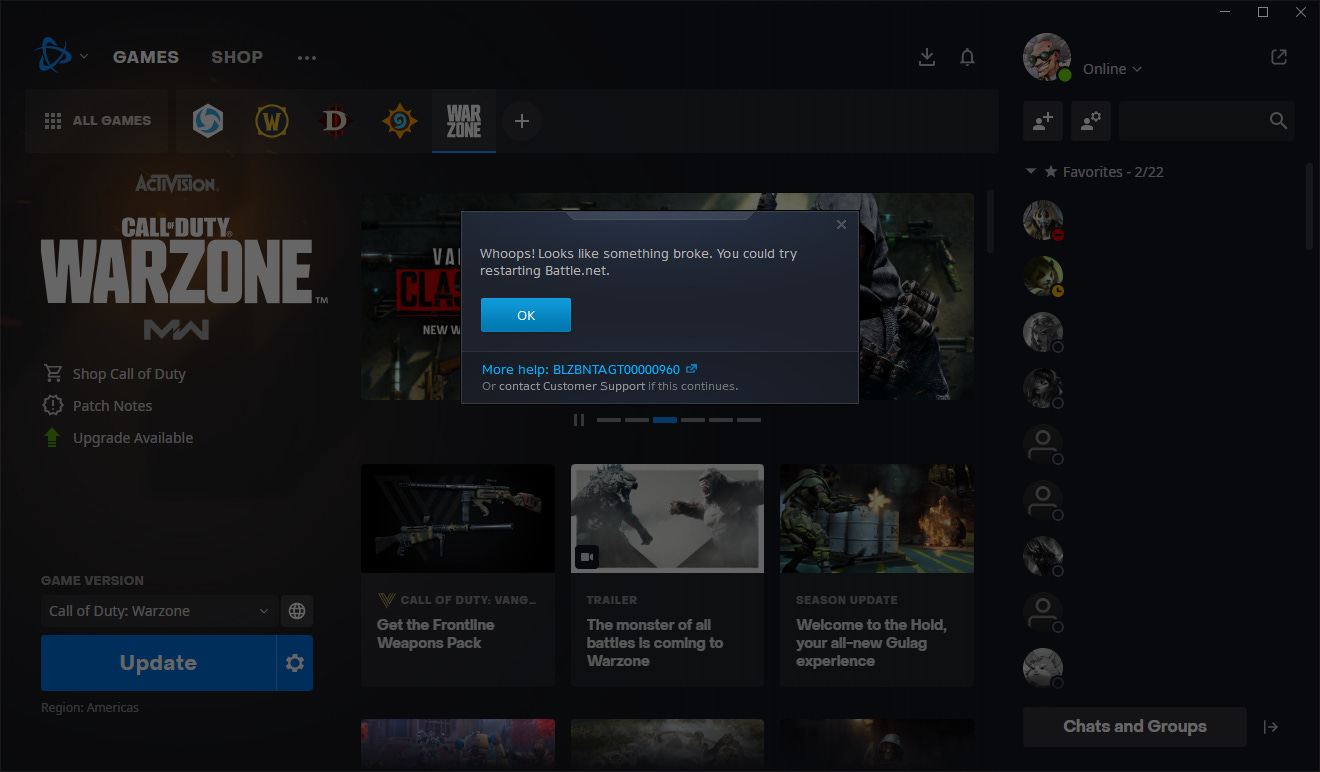Click the user profile avatar

click(x=1047, y=57)
